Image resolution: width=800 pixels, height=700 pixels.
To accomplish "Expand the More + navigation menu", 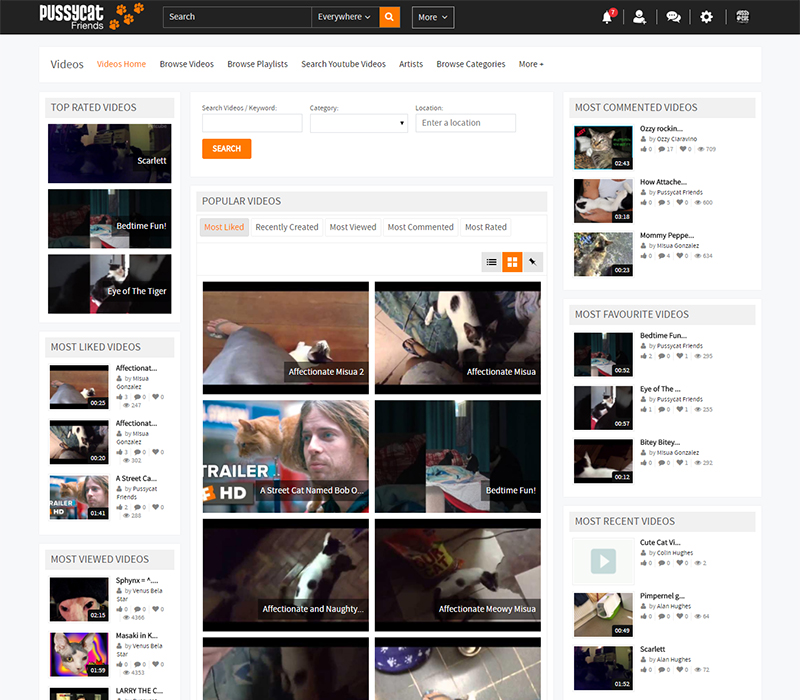I will point(531,64).
